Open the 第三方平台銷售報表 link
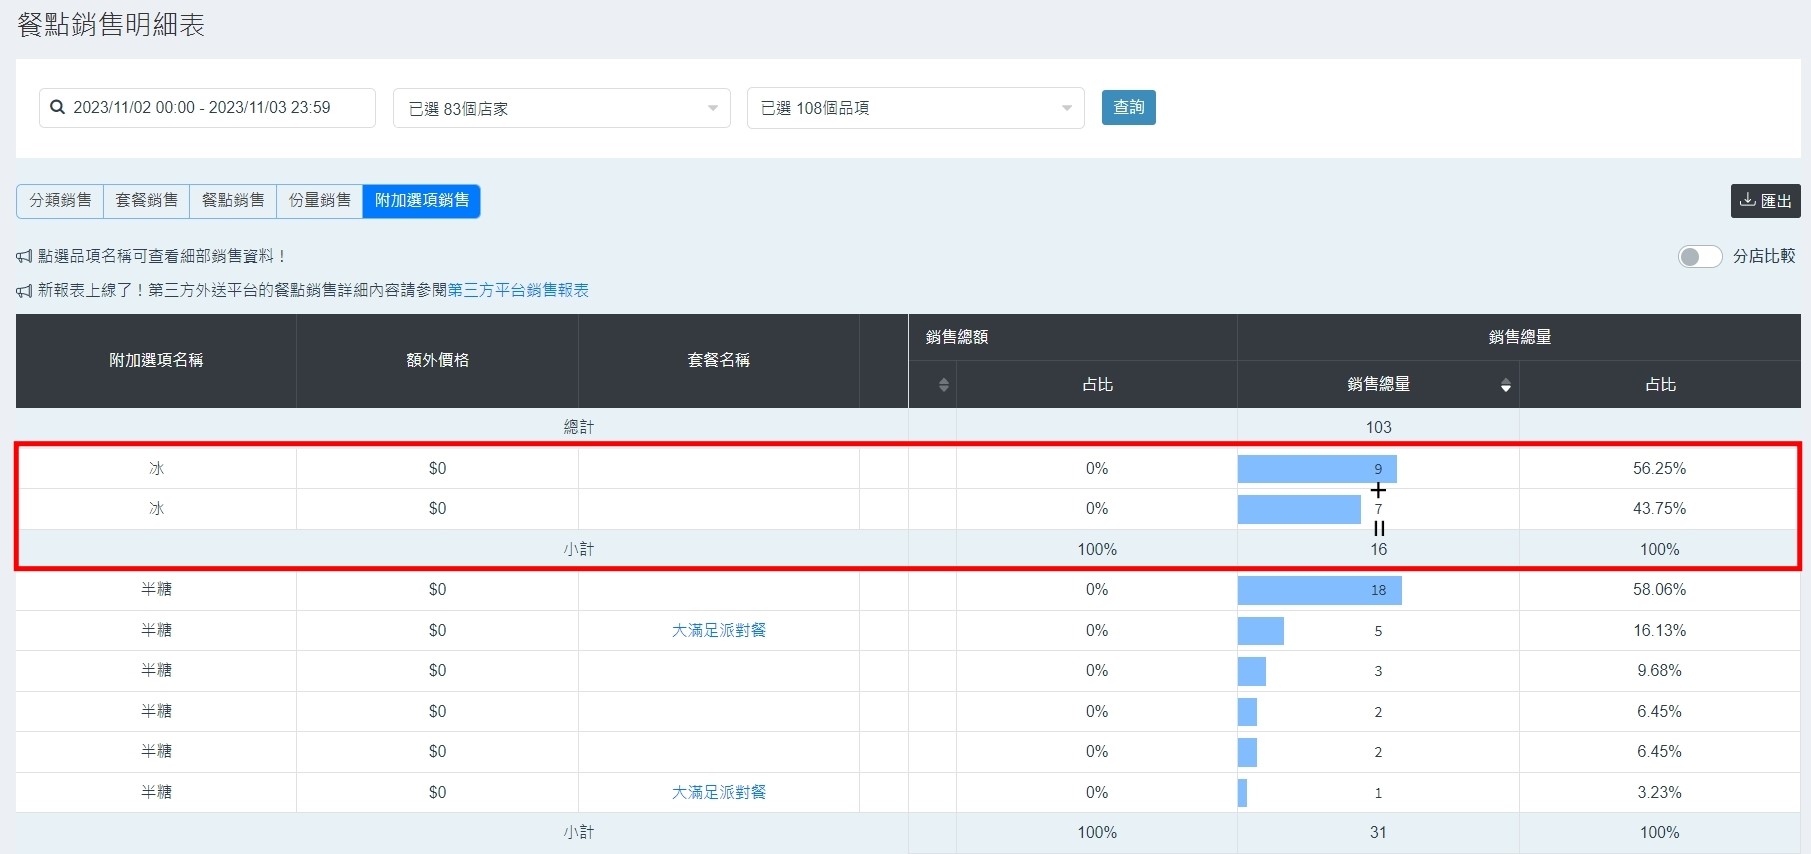 coord(518,291)
